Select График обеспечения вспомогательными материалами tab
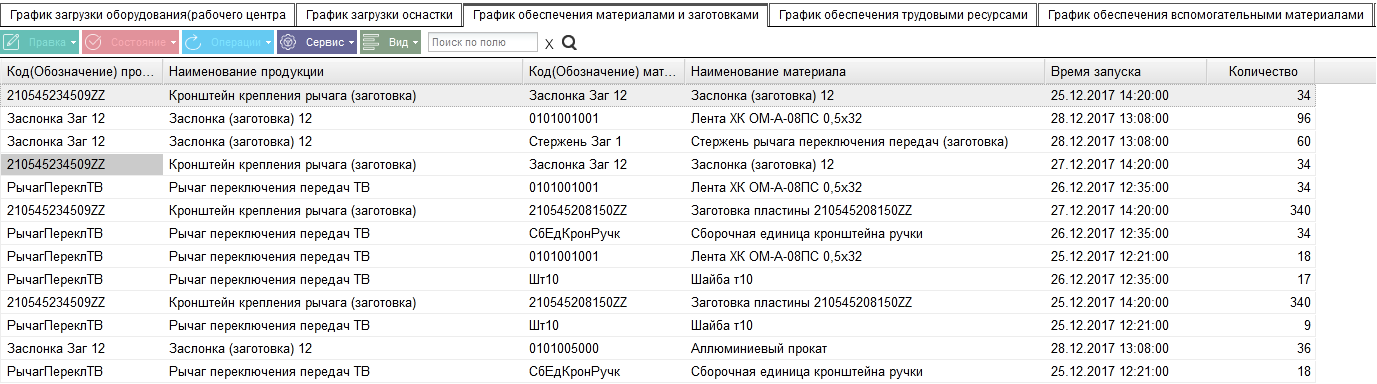1377x384 pixels. pyautogui.click(x=1205, y=15)
